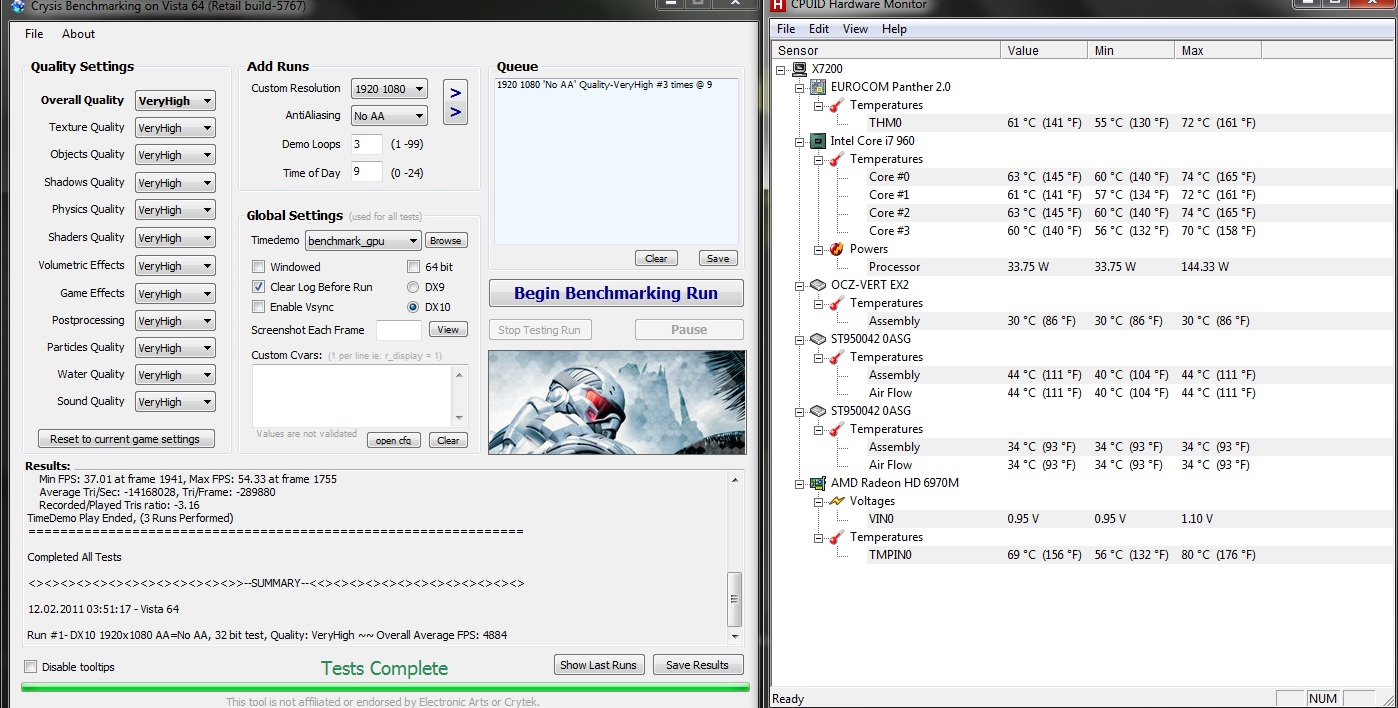
Task: Collapse the AMD Radeon HD 6970M node
Action: point(799,483)
